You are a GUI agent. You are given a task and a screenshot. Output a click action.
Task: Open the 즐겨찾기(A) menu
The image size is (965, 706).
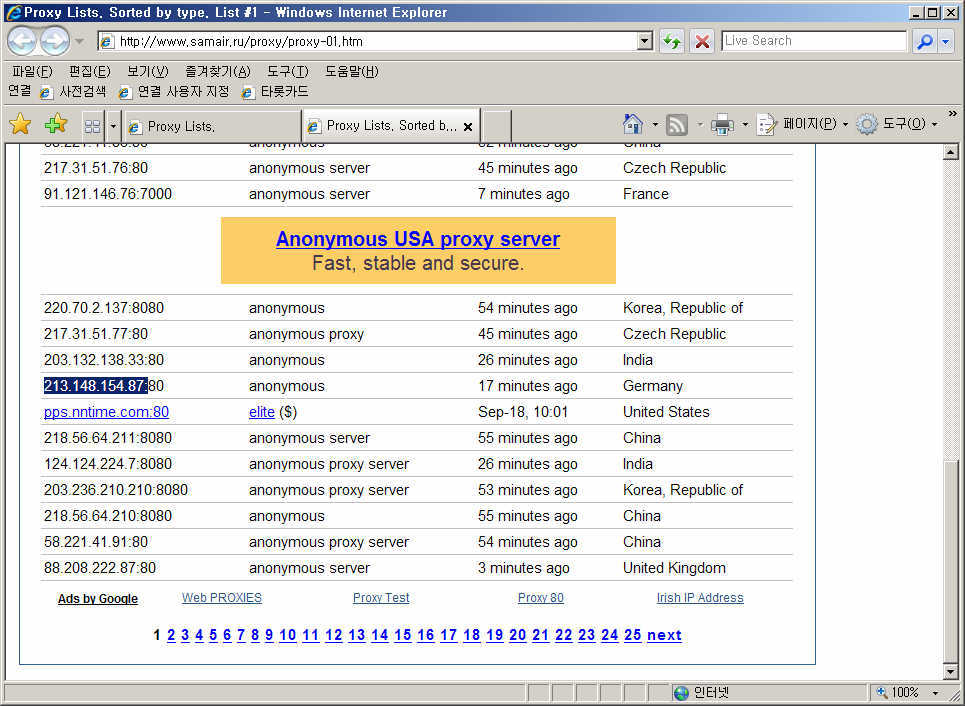pyautogui.click(x=217, y=72)
